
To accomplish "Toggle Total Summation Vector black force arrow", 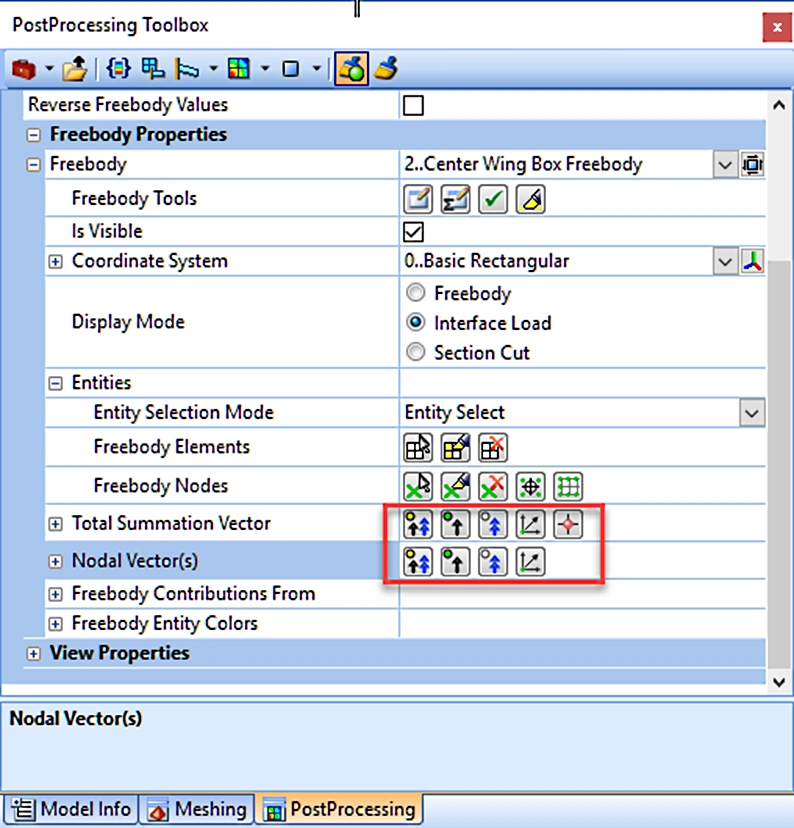I will 456,524.
